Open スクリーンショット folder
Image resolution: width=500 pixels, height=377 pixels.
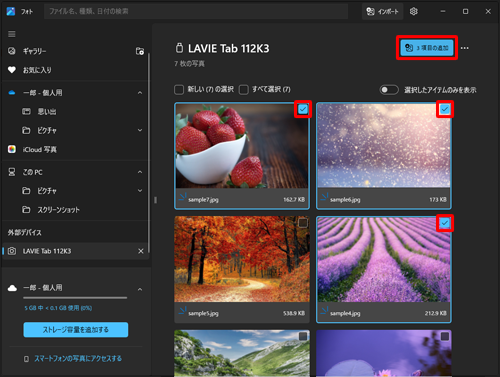[x=75, y=210]
